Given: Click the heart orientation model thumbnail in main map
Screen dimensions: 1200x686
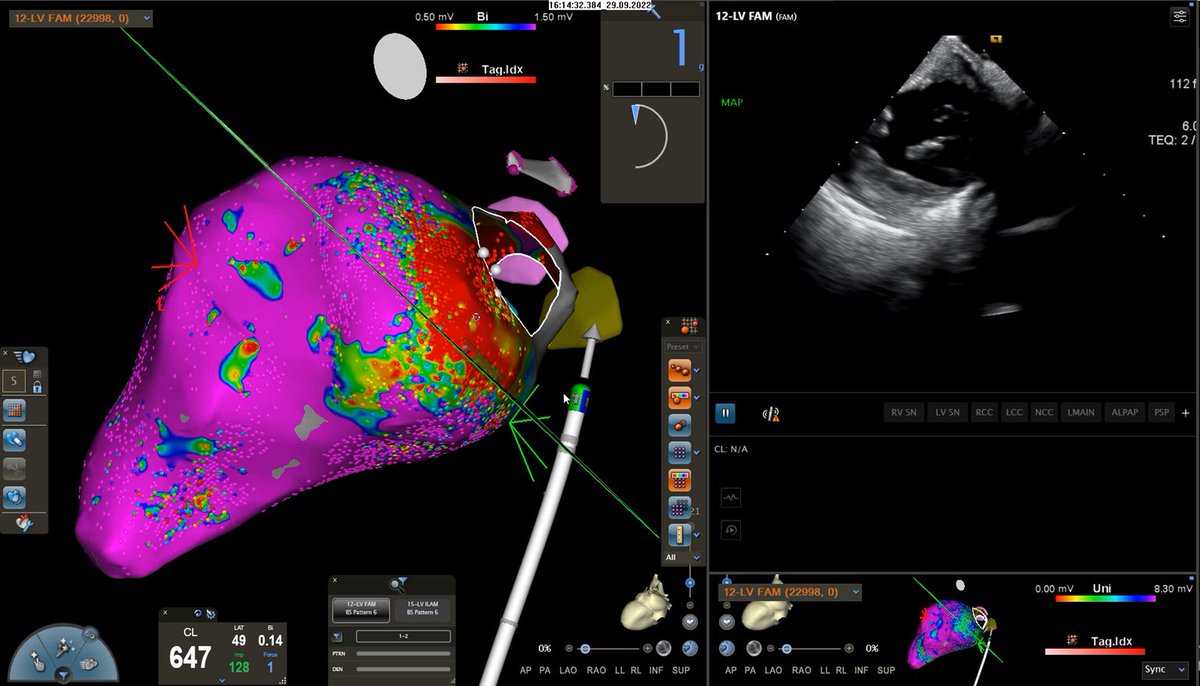Looking at the screenshot, I should coord(646,602).
